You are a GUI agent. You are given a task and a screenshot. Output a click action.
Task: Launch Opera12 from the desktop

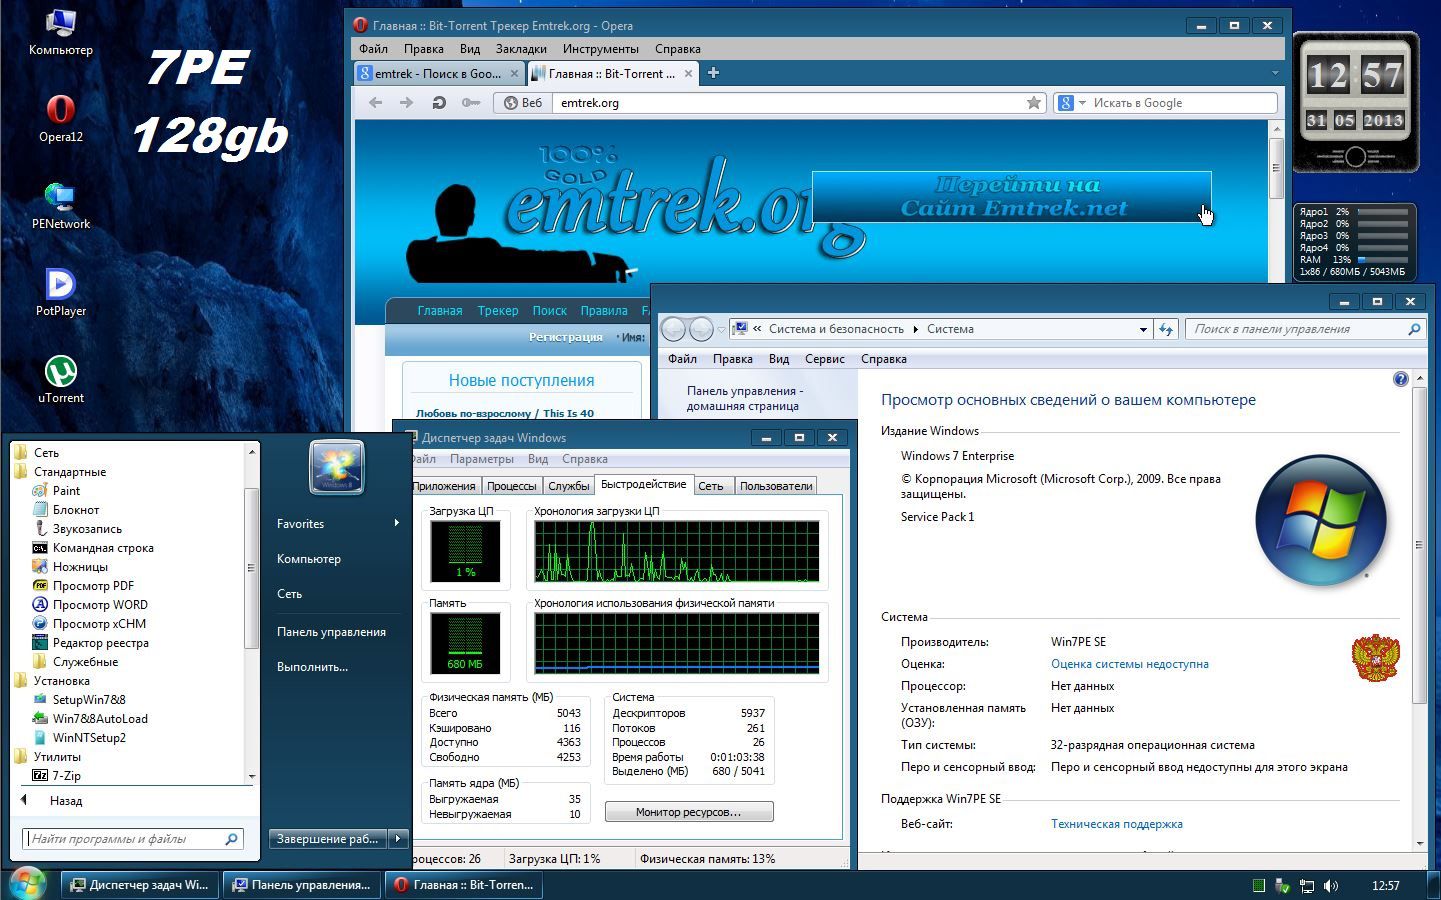[61, 119]
